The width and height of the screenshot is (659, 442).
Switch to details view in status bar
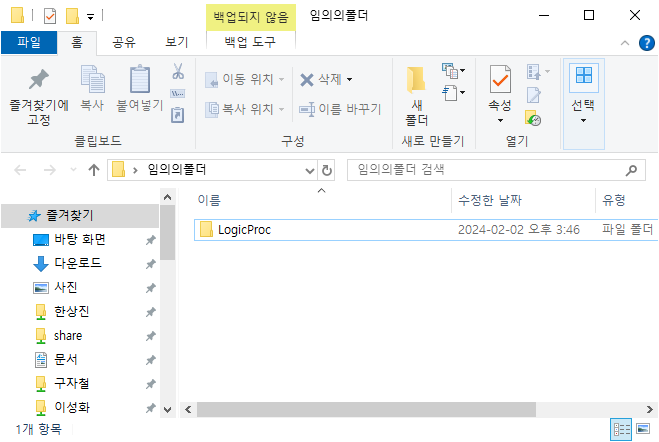point(621,429)
